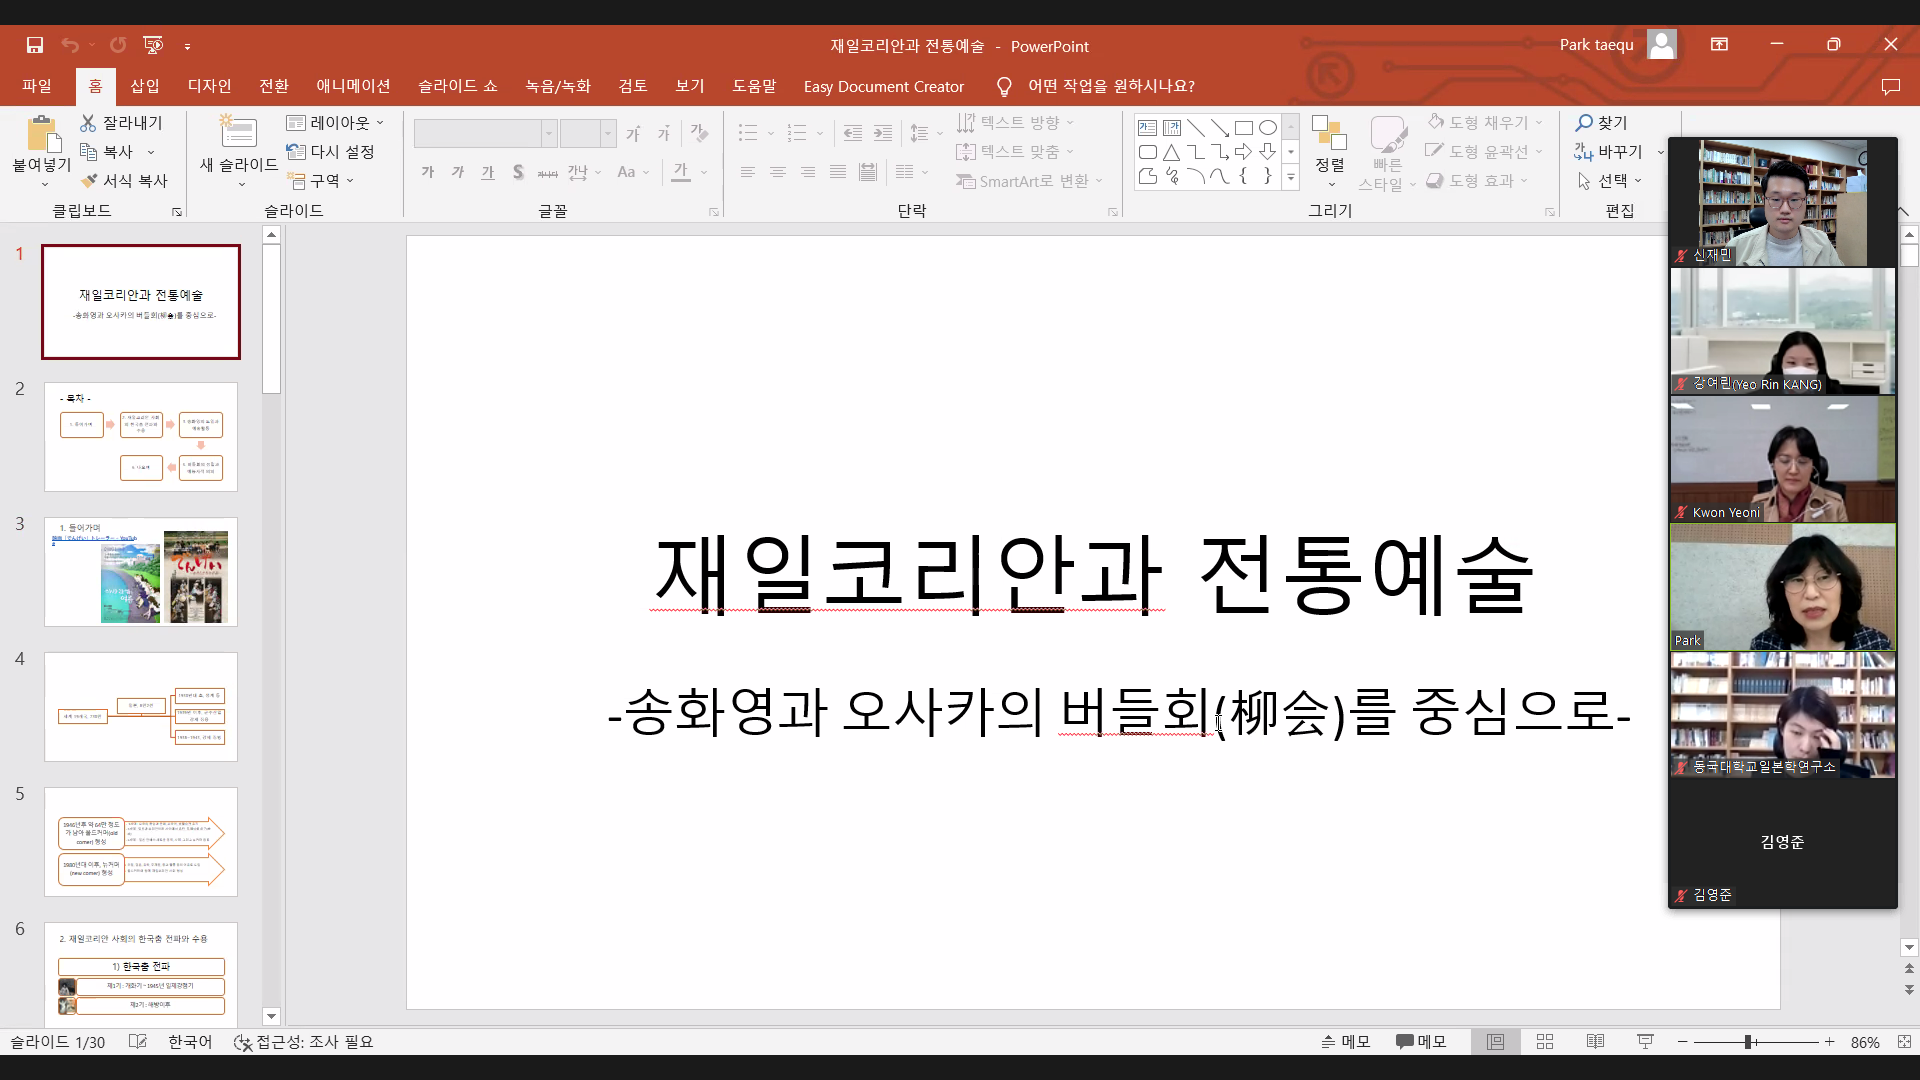Screen dimensions: 1920x1080
Task: Click Notes (메모) button in status bar
Action: (1346, 1042)
